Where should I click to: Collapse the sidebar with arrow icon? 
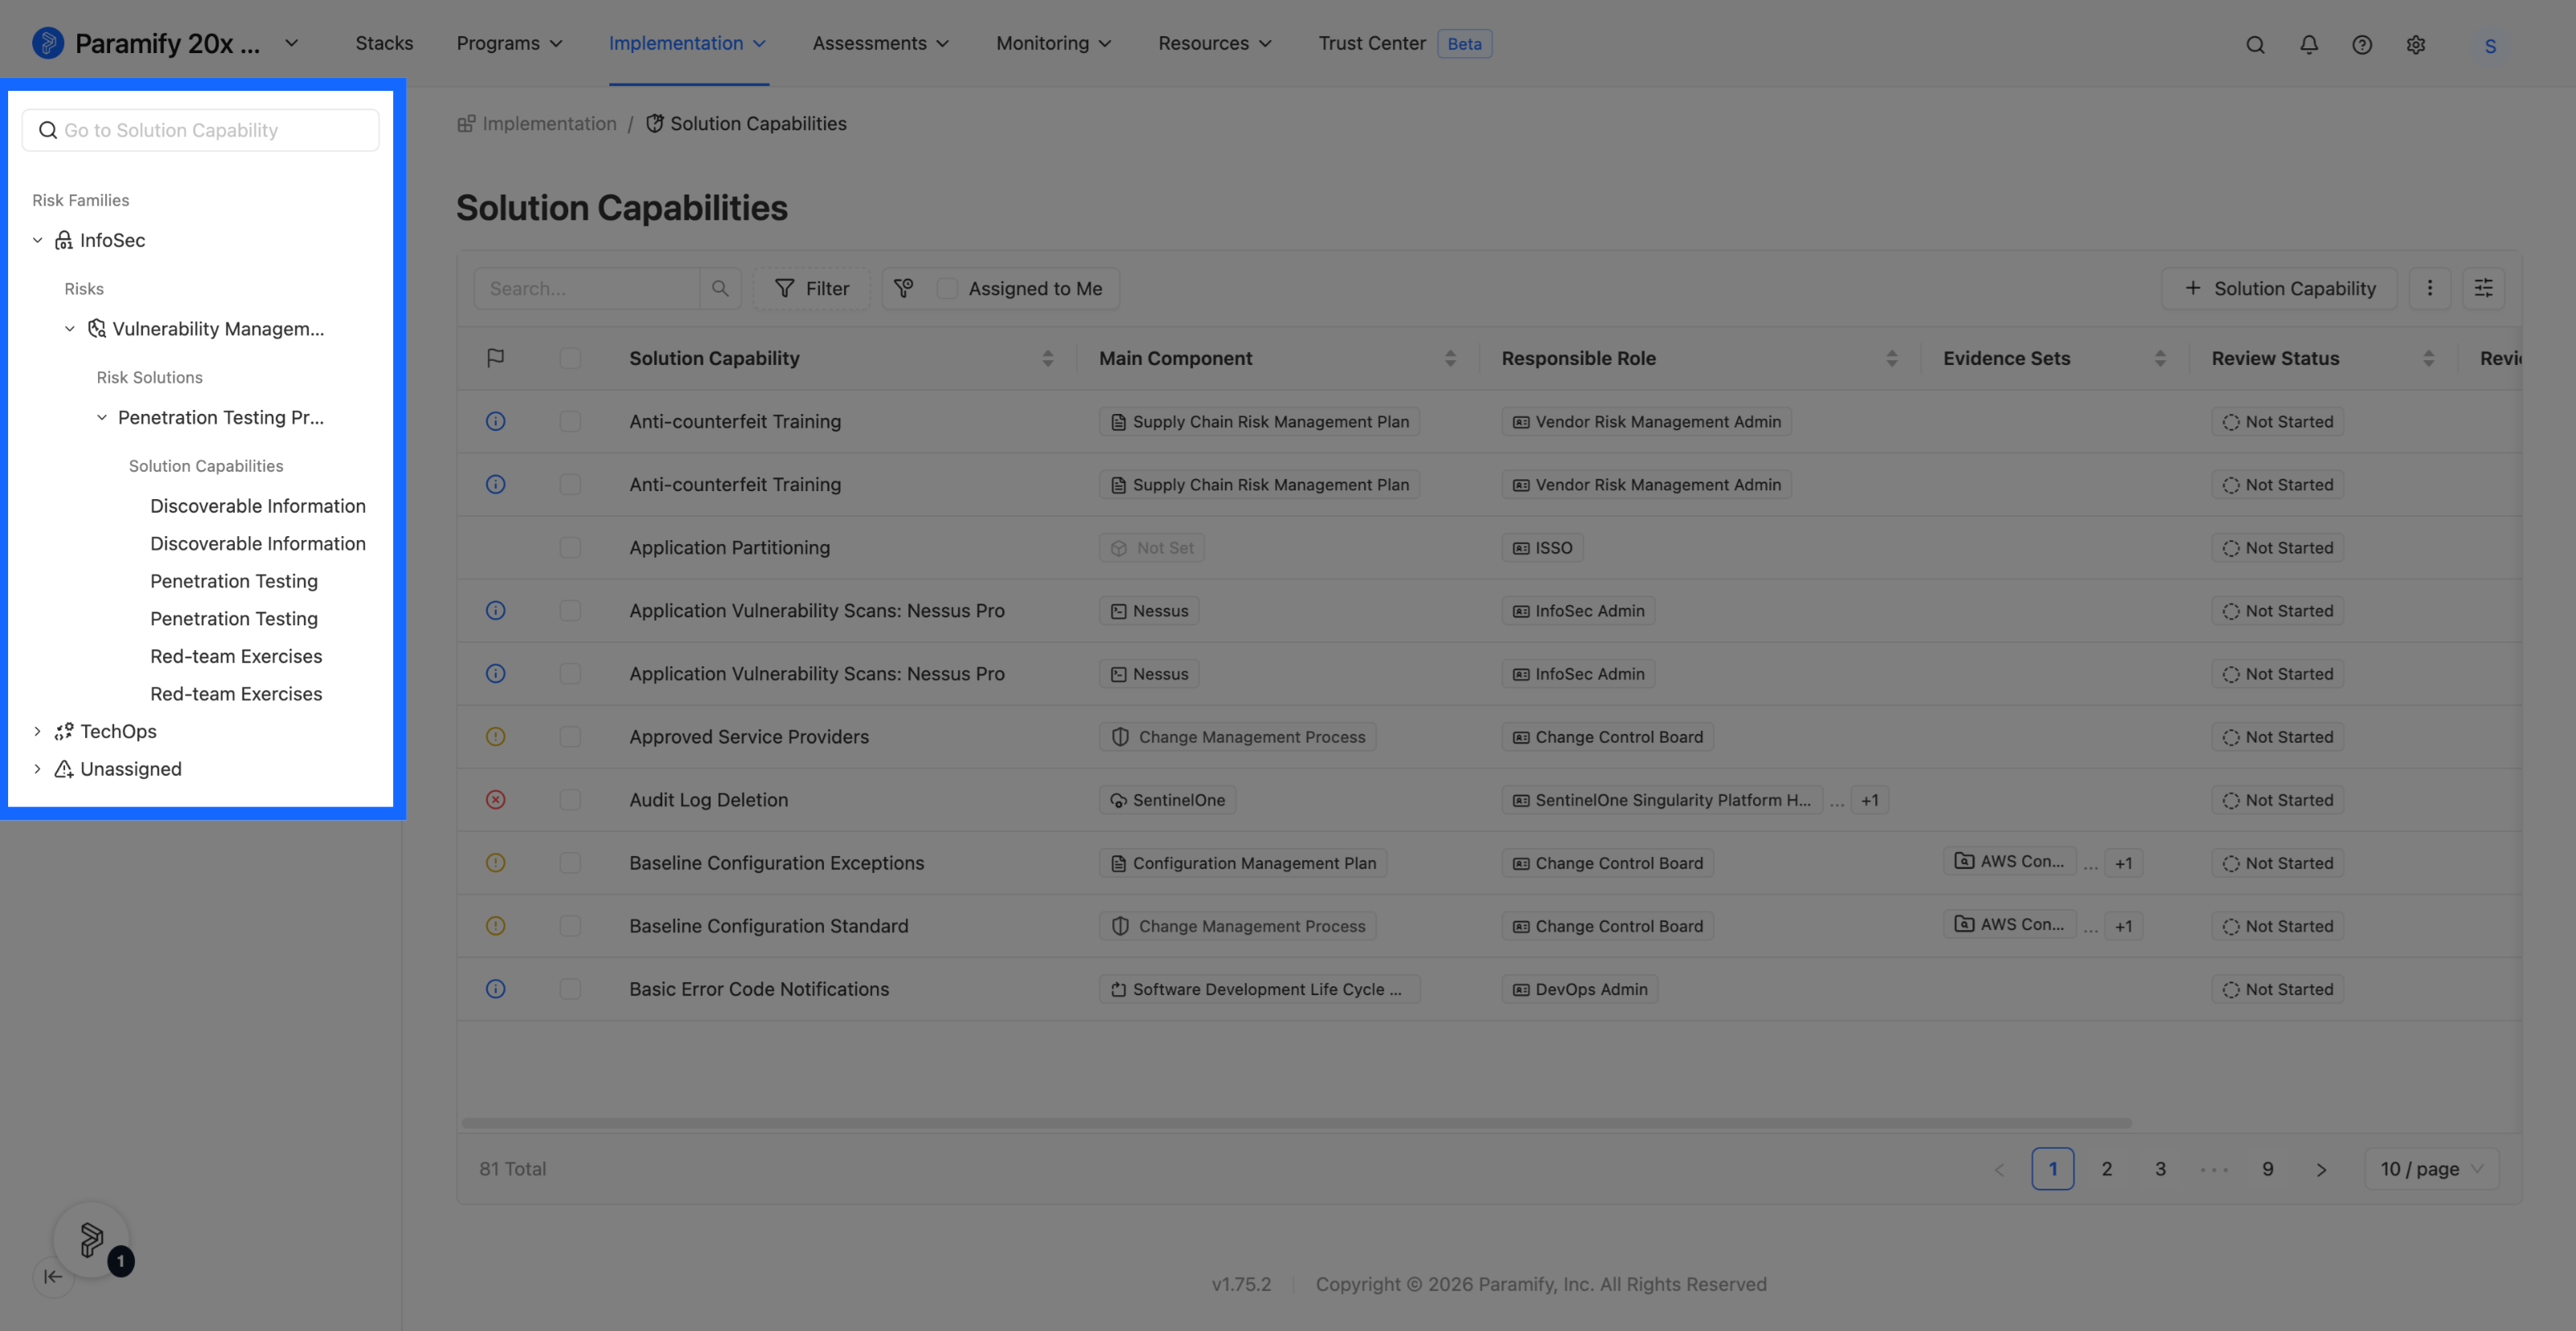pyautogui.click(x=53, y=1277)
